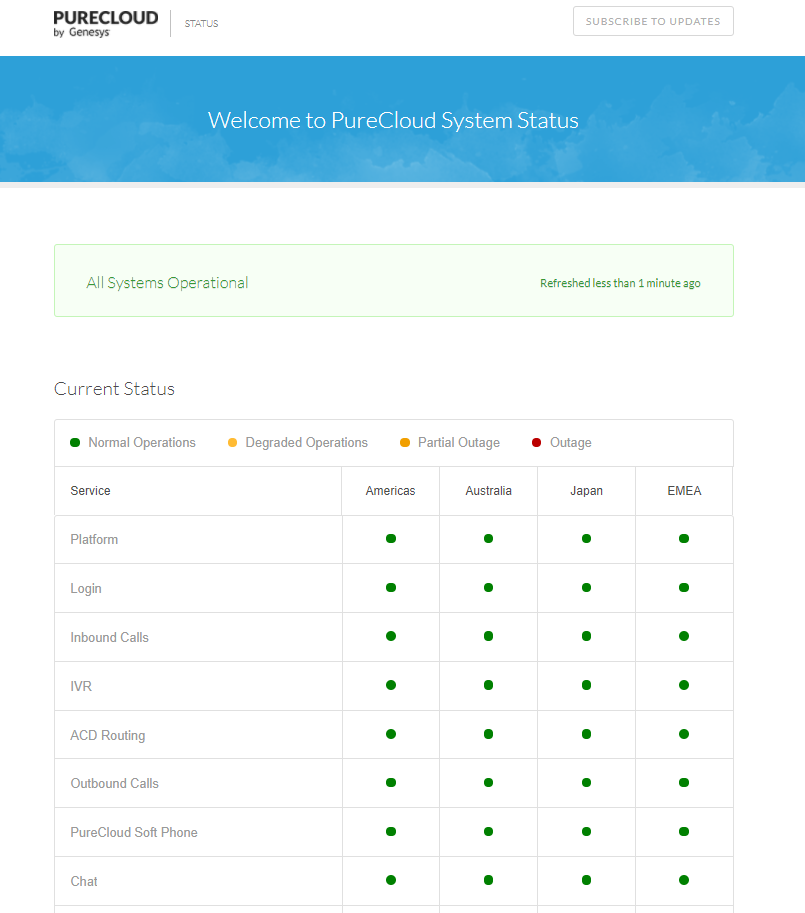
Task: Click the Platform status dot for Australia
Action: click(x=488, y=539)
